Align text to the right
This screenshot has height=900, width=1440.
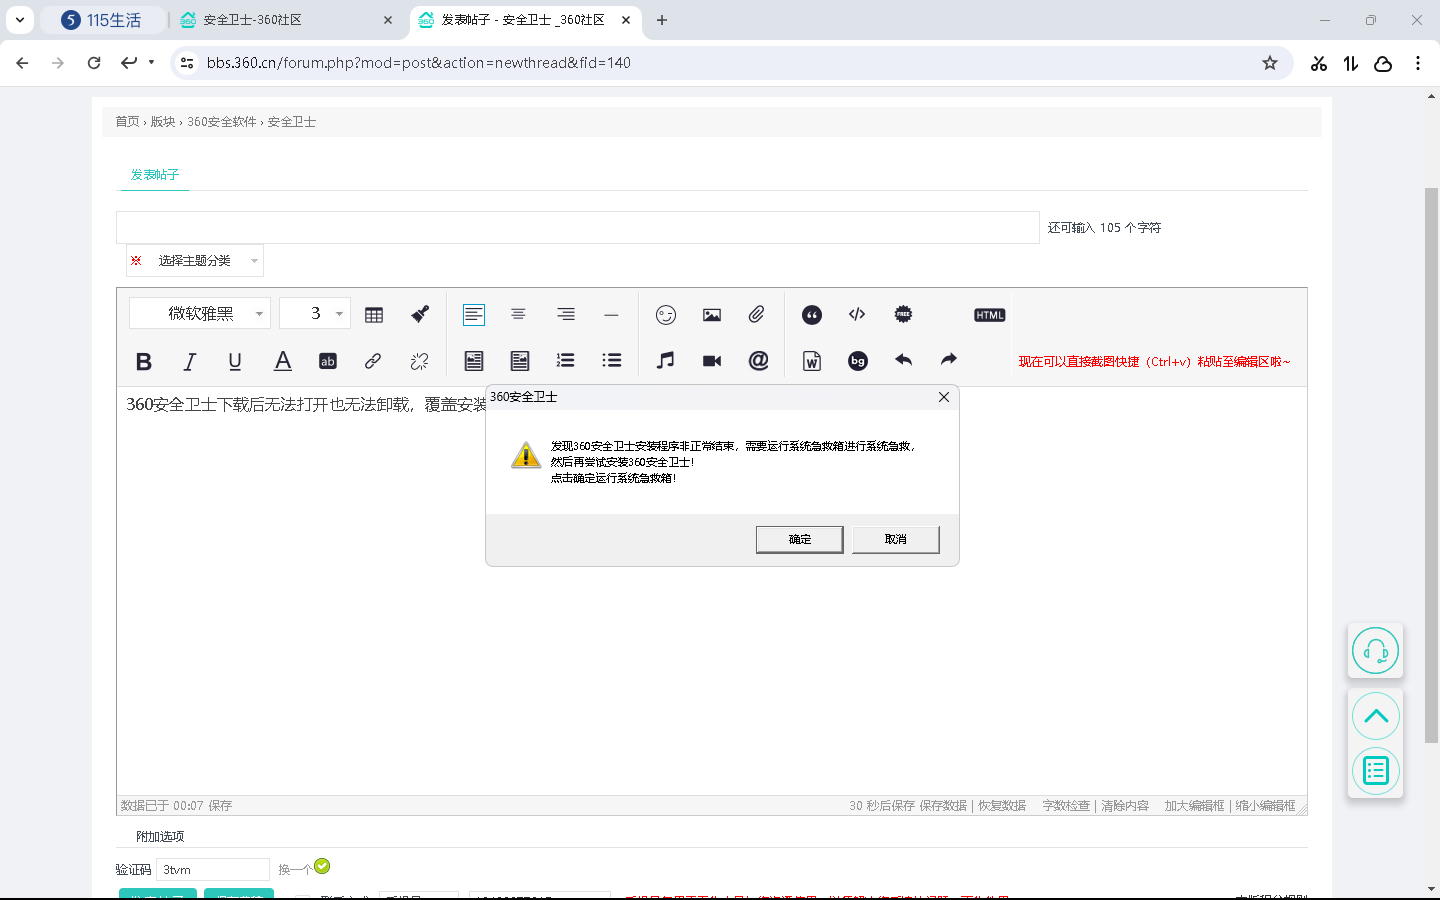click(566, 314)
